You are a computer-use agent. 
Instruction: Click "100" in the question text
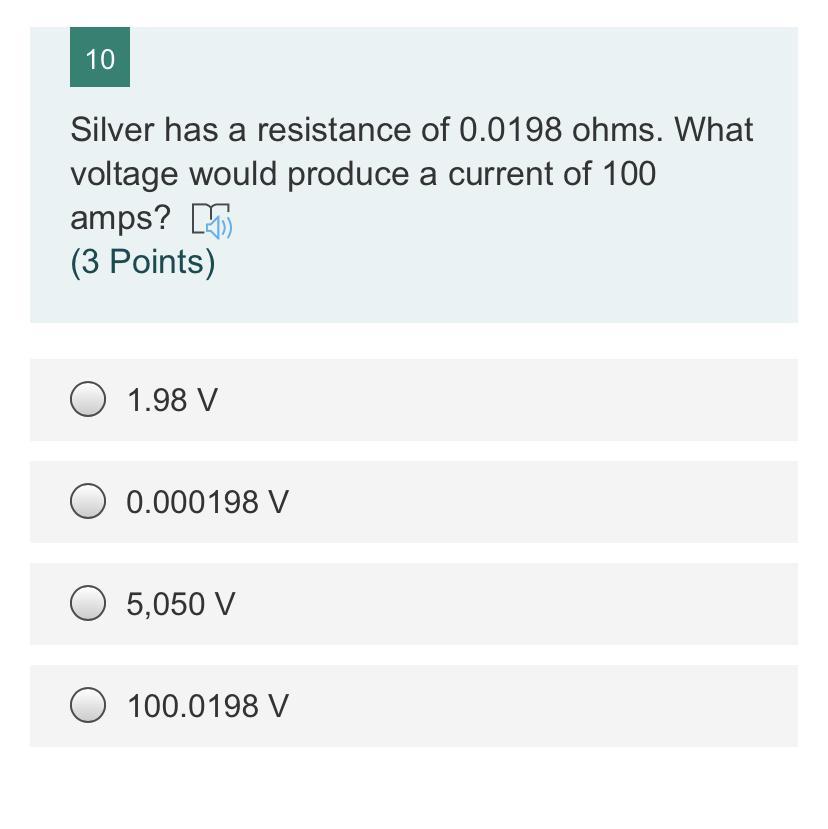click(x=628, y=174)
